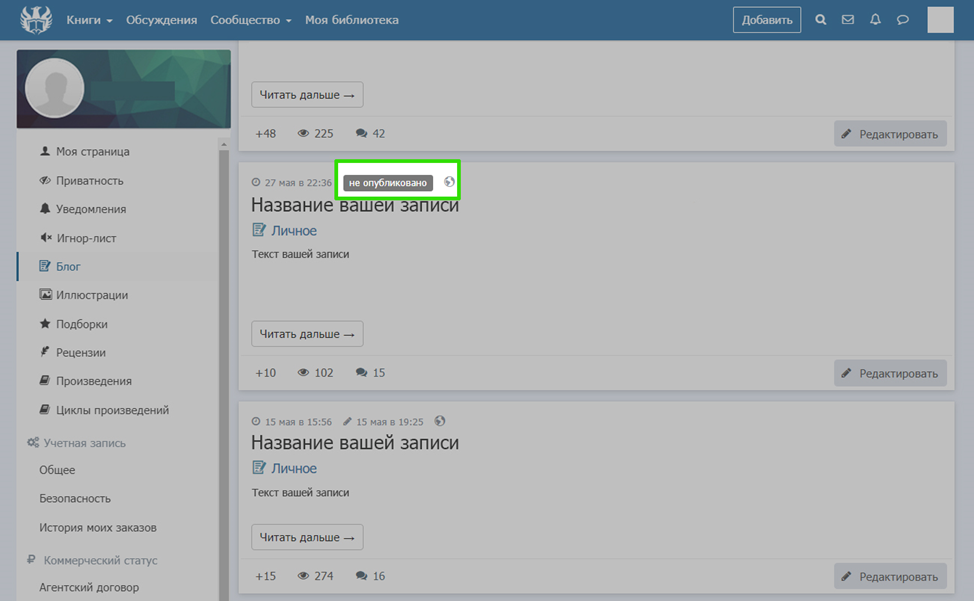The image size is (974, 601).
Task: Click the user avatar in the header
Action: [940, 20]
